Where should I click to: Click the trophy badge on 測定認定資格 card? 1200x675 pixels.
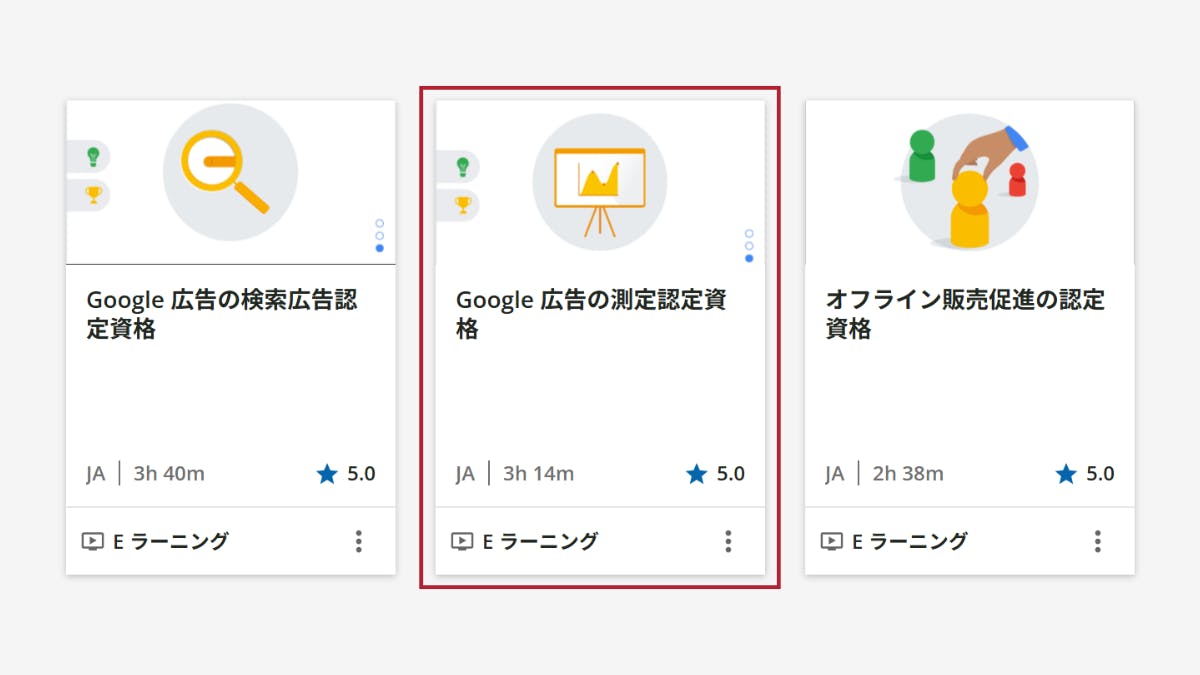pos(463,204)
